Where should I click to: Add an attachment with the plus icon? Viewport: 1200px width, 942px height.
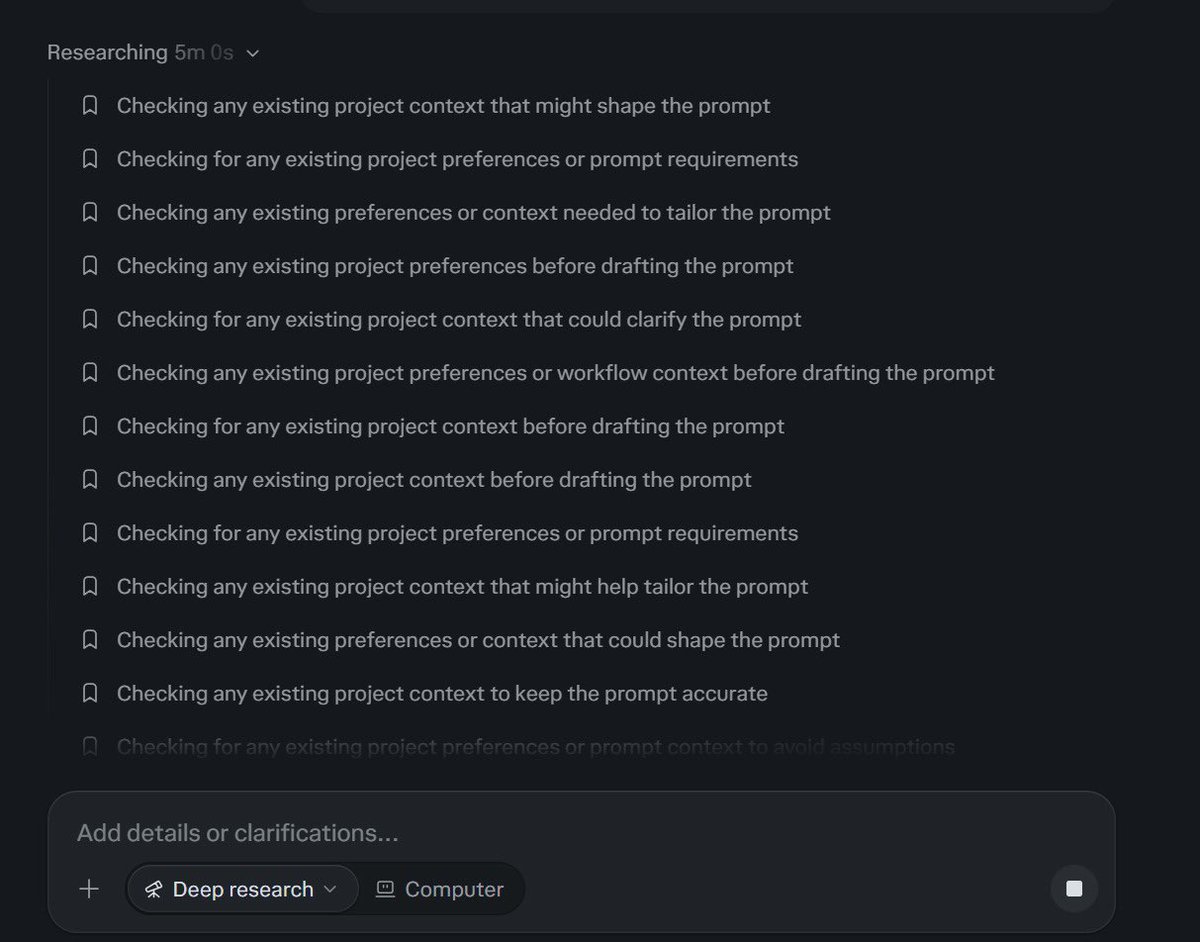[x=89, y=889]
